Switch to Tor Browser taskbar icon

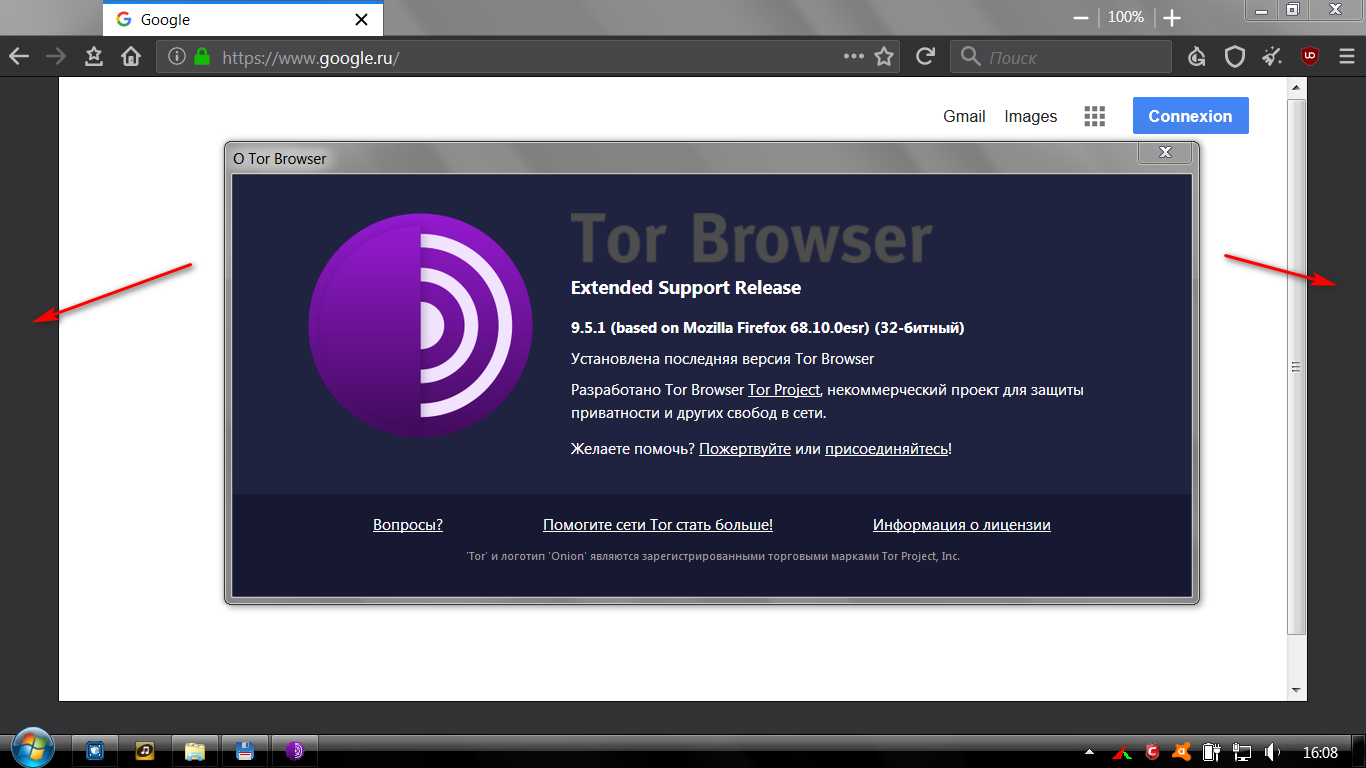click(295, 750)
